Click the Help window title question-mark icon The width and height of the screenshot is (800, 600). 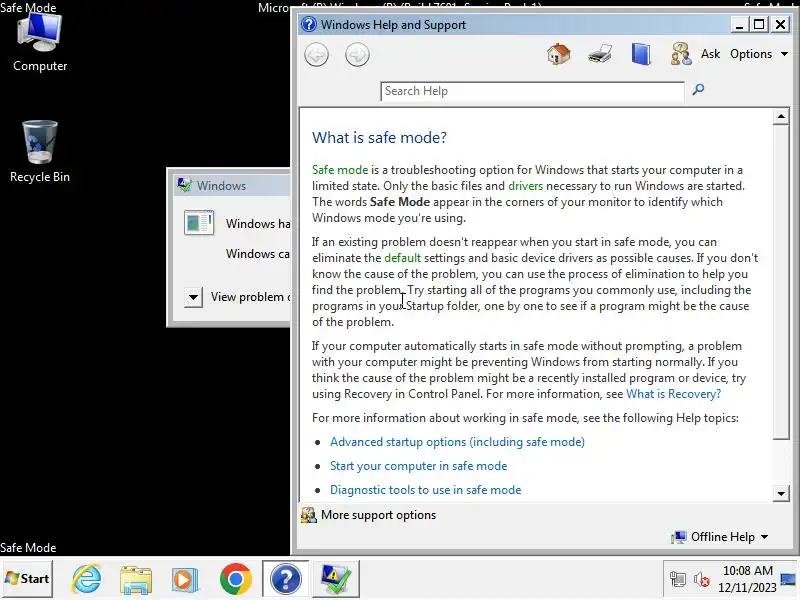pyautogui.click(x=309, y=24)
